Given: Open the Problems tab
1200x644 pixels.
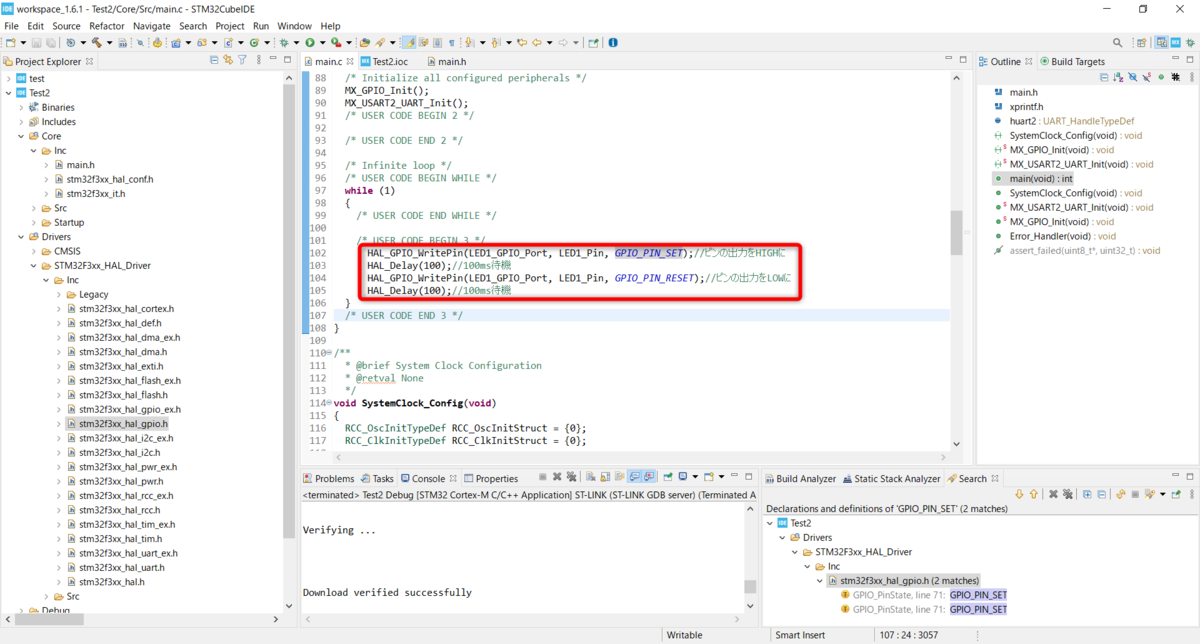Looking at the screenshot, I should (x=328, y=479).
